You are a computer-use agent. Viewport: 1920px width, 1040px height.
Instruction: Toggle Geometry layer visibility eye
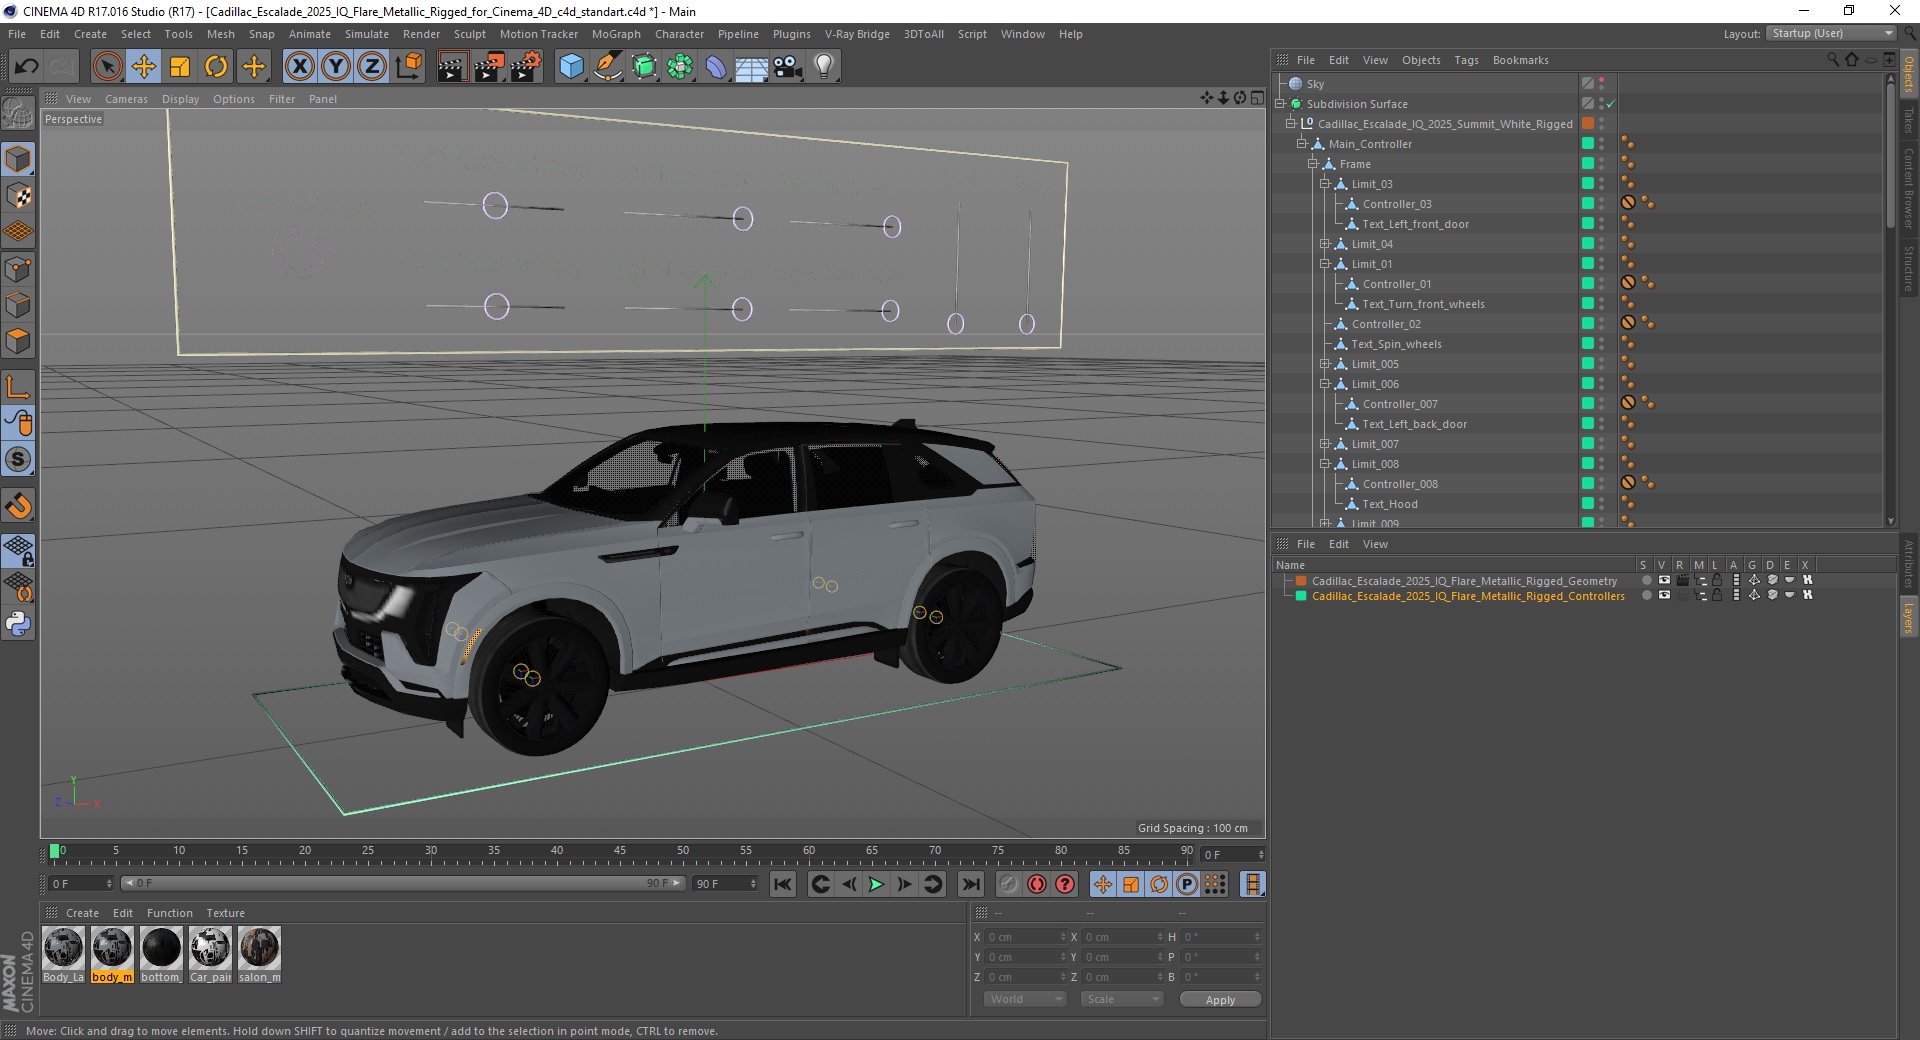coord(1664,580)
